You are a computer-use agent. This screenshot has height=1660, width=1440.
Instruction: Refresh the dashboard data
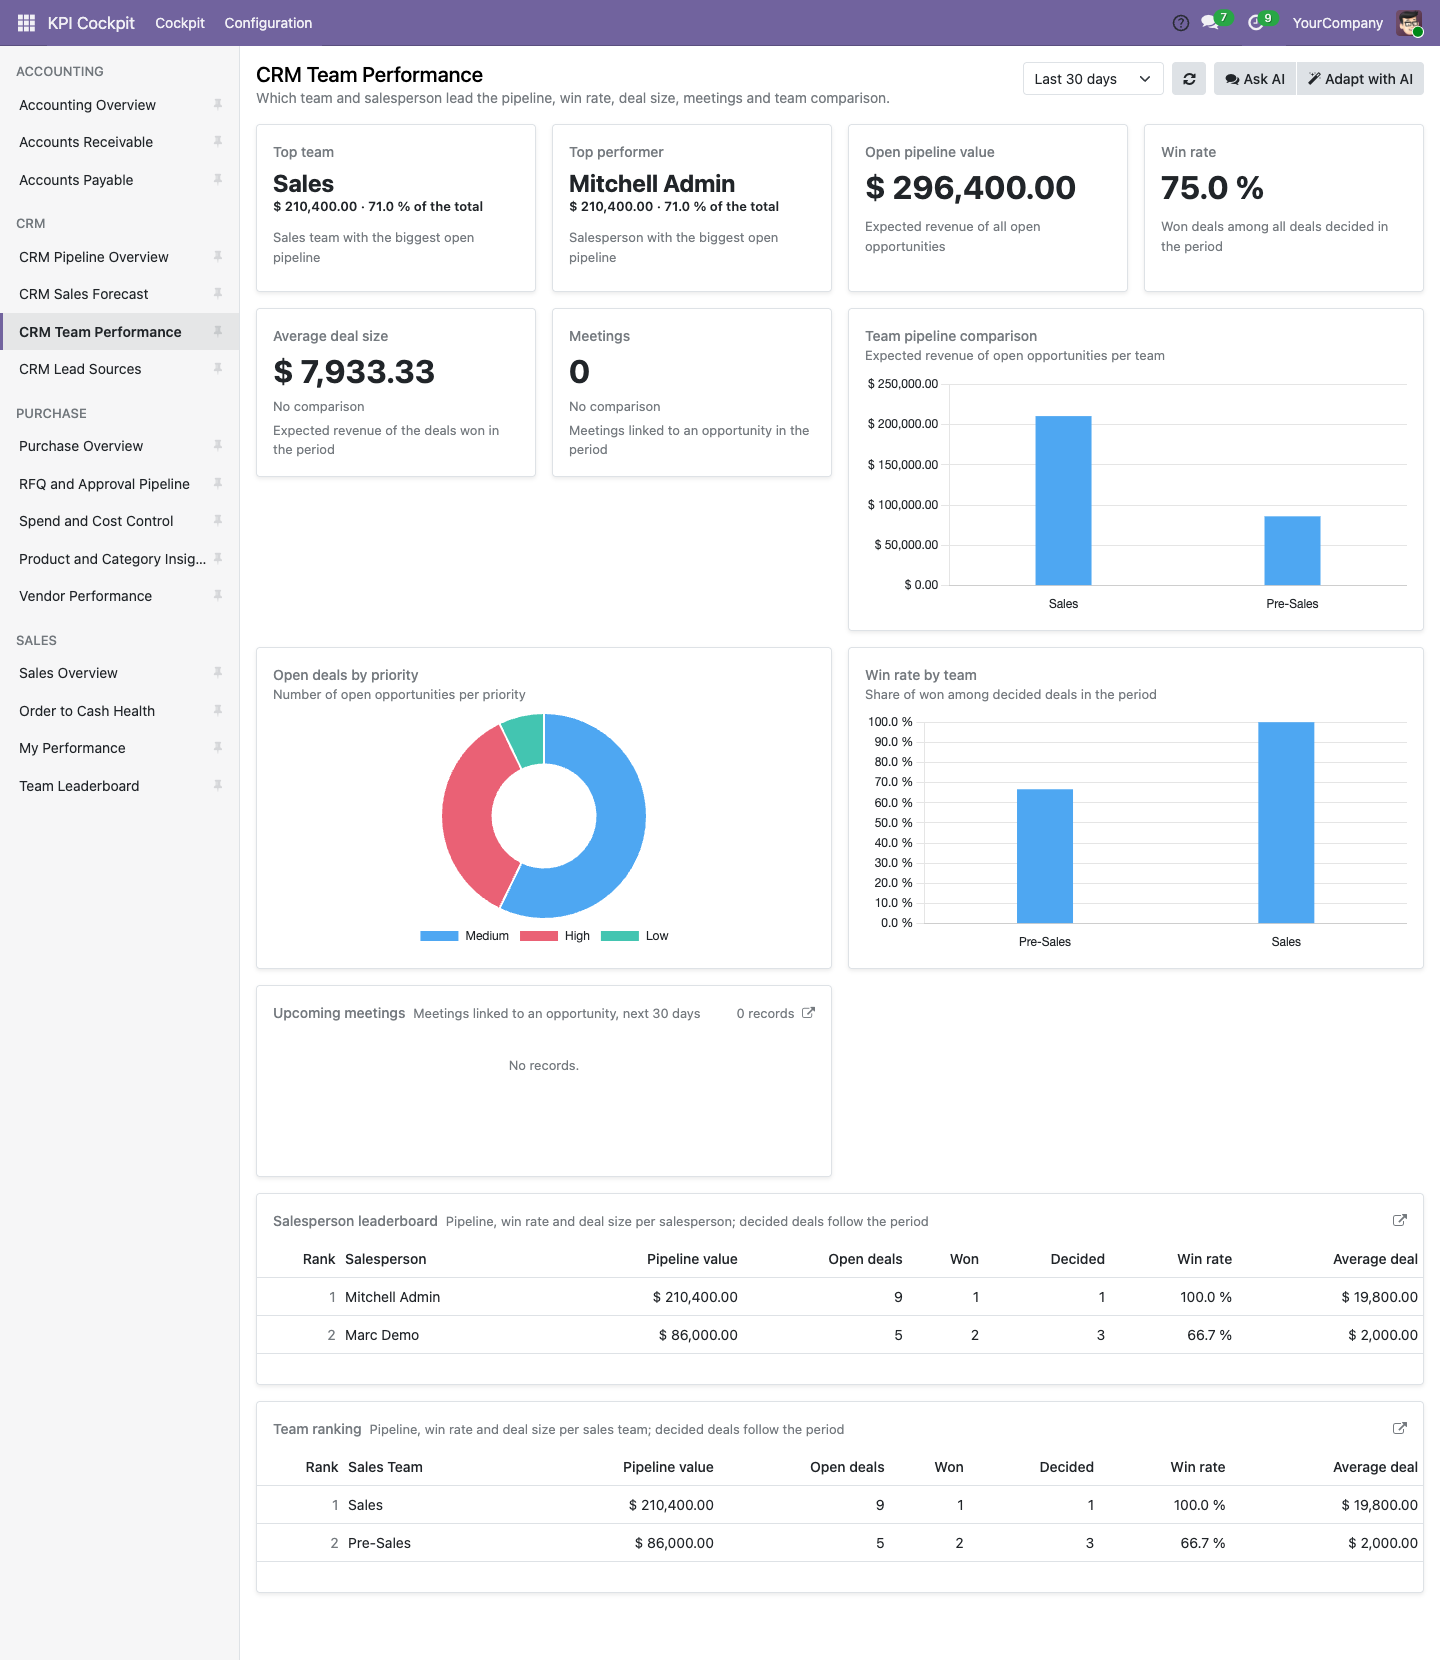(x=1189, y=79)
